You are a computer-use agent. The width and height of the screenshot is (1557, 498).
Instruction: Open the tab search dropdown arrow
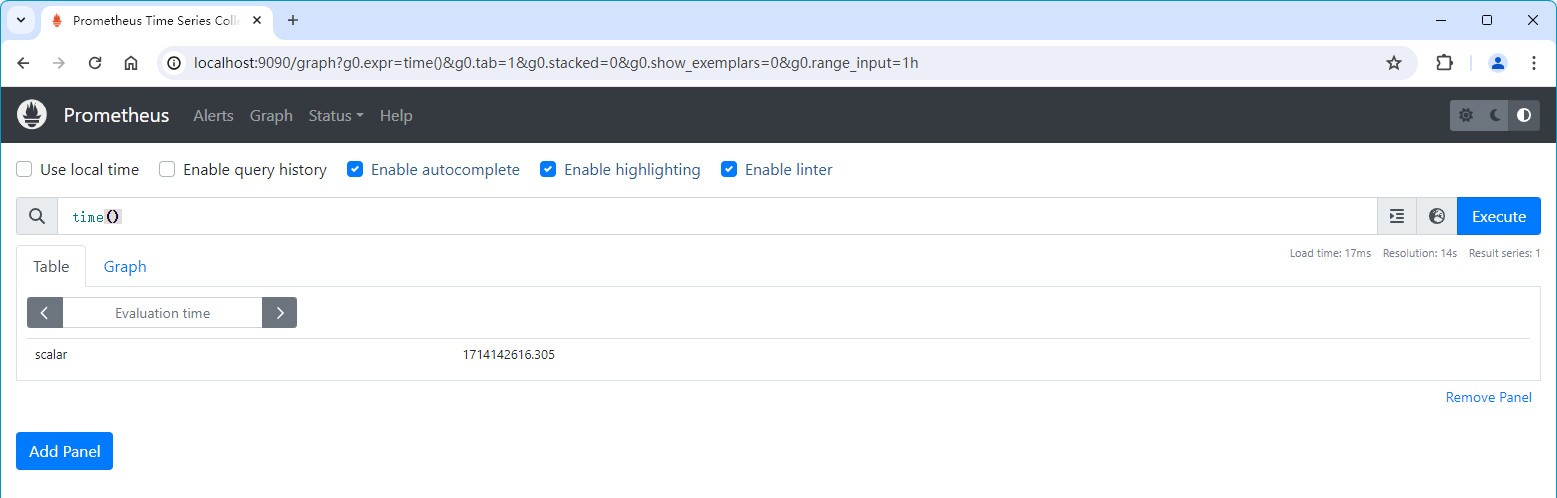tap(20, 20)
